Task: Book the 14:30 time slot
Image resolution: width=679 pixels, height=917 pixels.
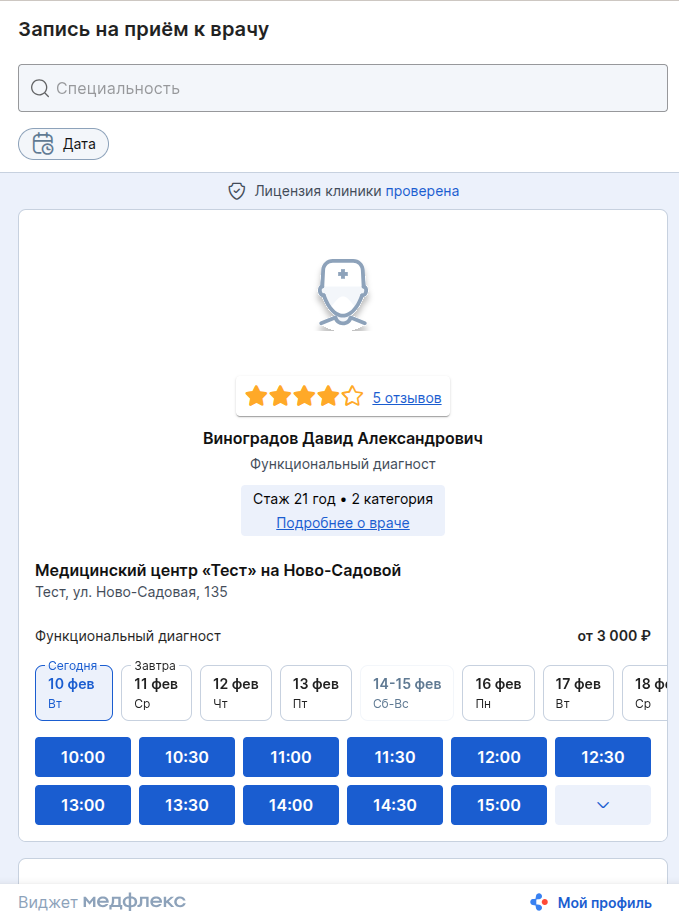Action: [x=395, y=805]
